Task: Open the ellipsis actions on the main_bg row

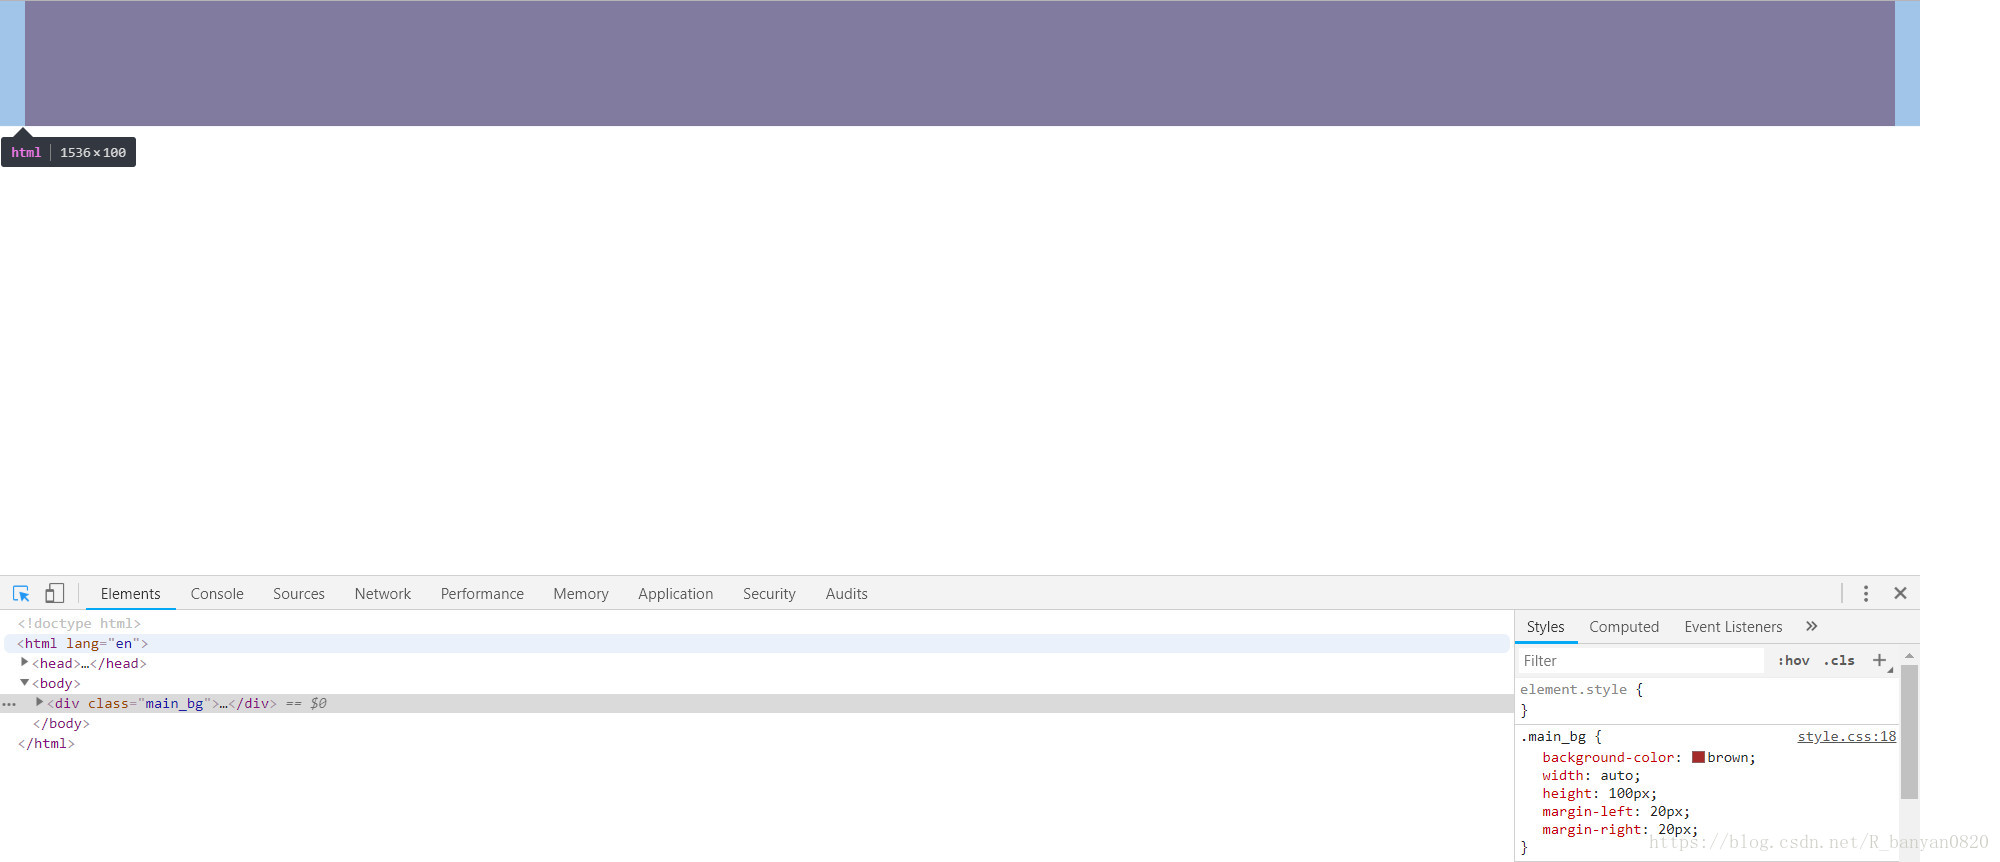Action: pyautogui.click(x=9, y=704)
